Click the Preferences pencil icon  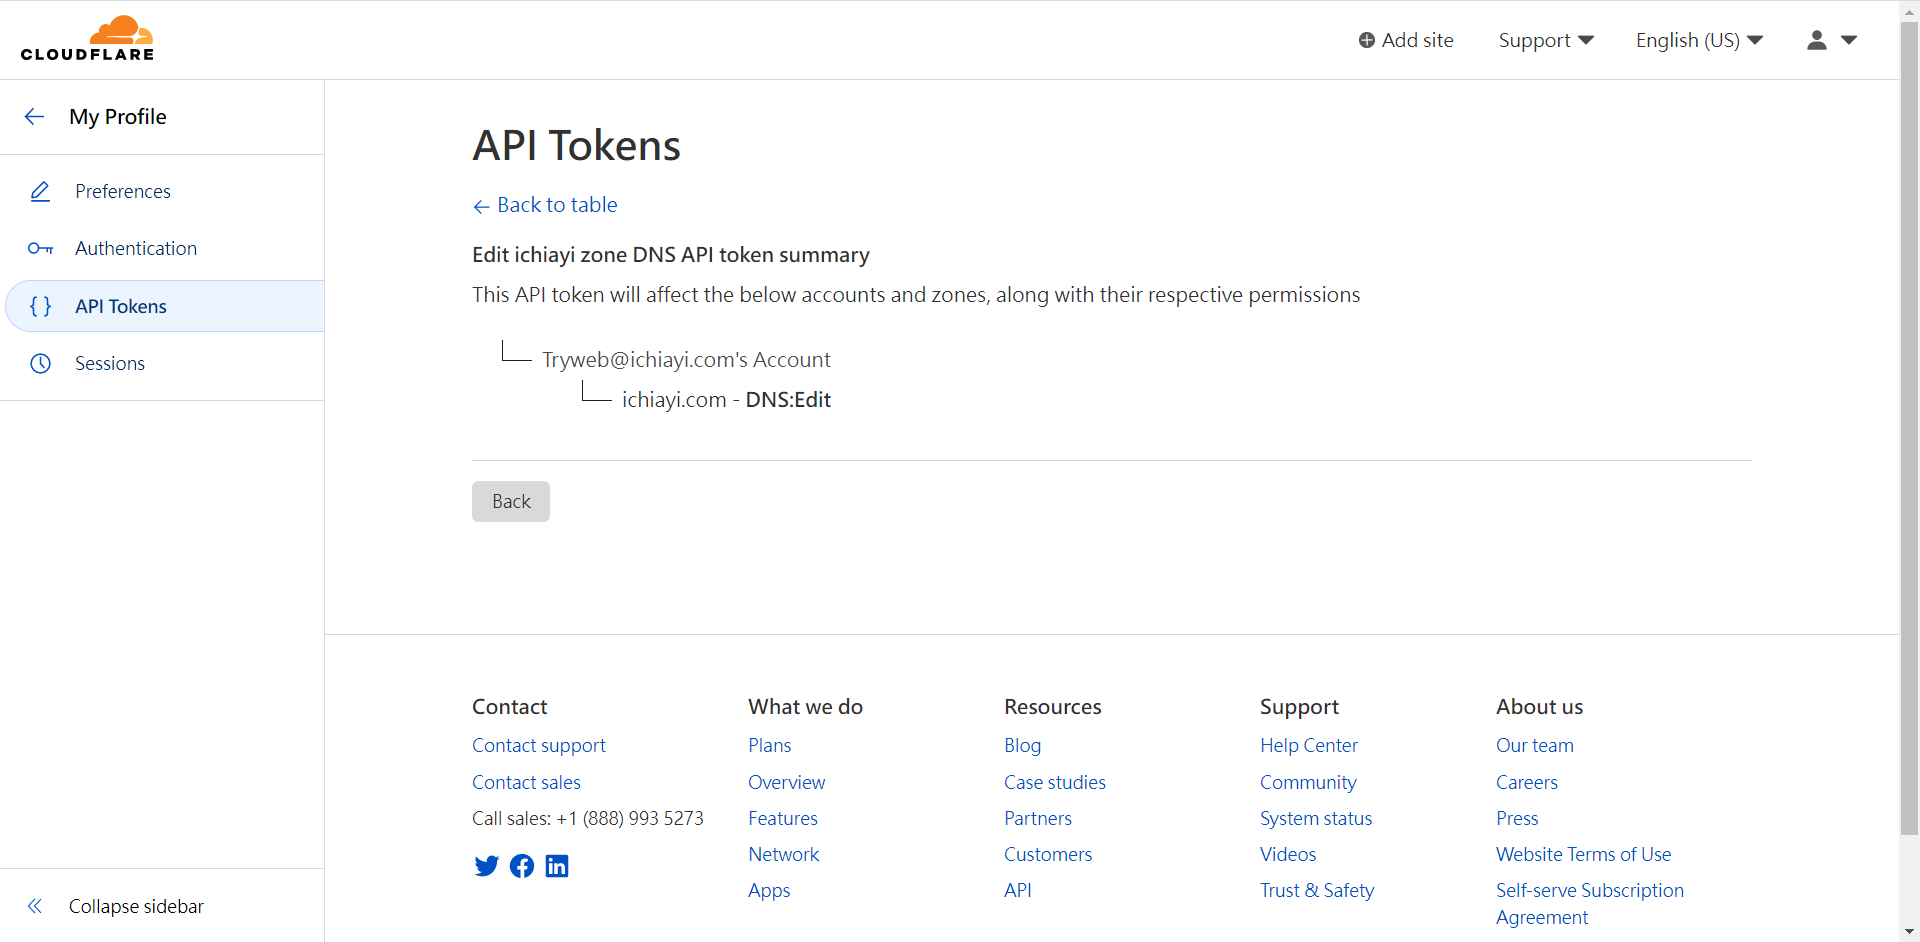[40, 191]
